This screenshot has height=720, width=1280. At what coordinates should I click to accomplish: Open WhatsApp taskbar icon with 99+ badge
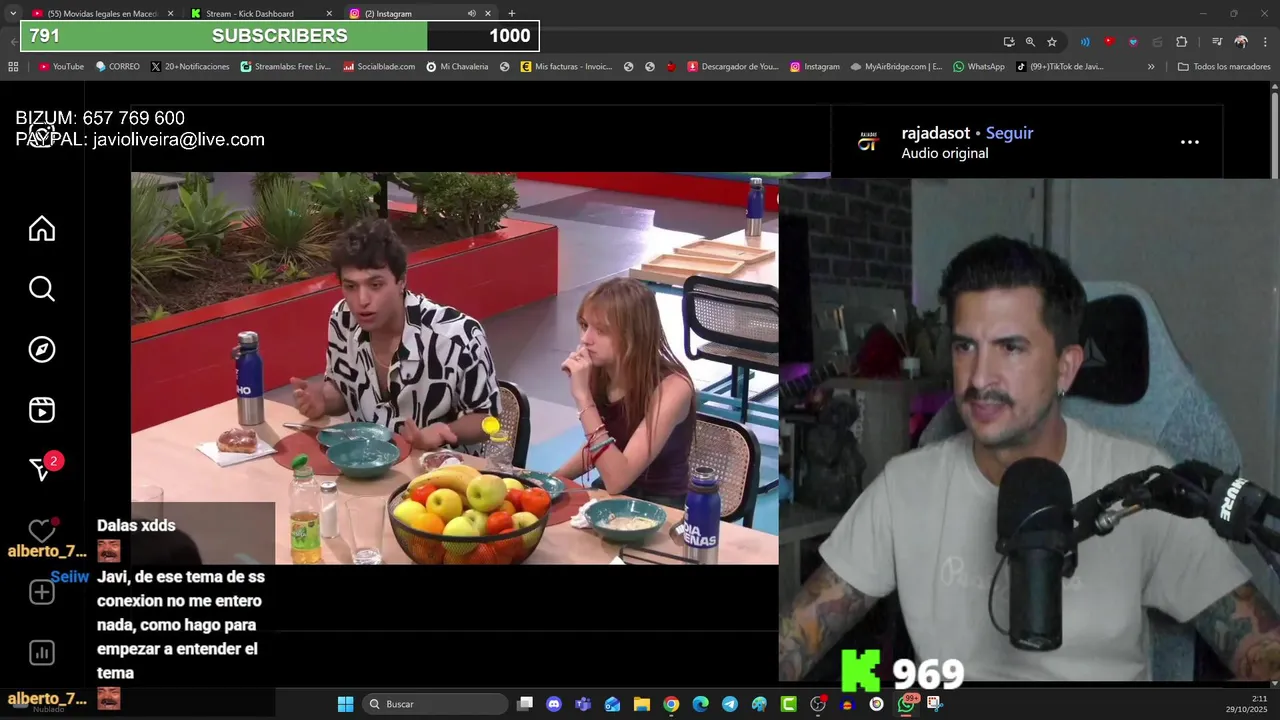[906, 704]
